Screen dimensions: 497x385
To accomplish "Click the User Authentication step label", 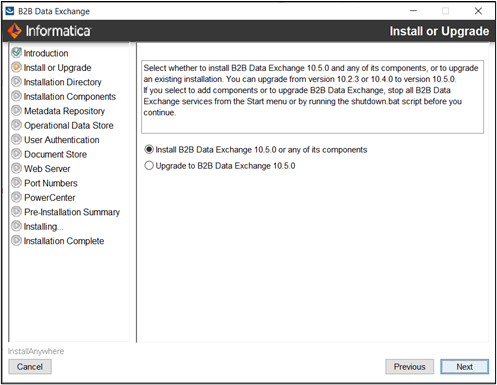I will [x=62, y=140].
